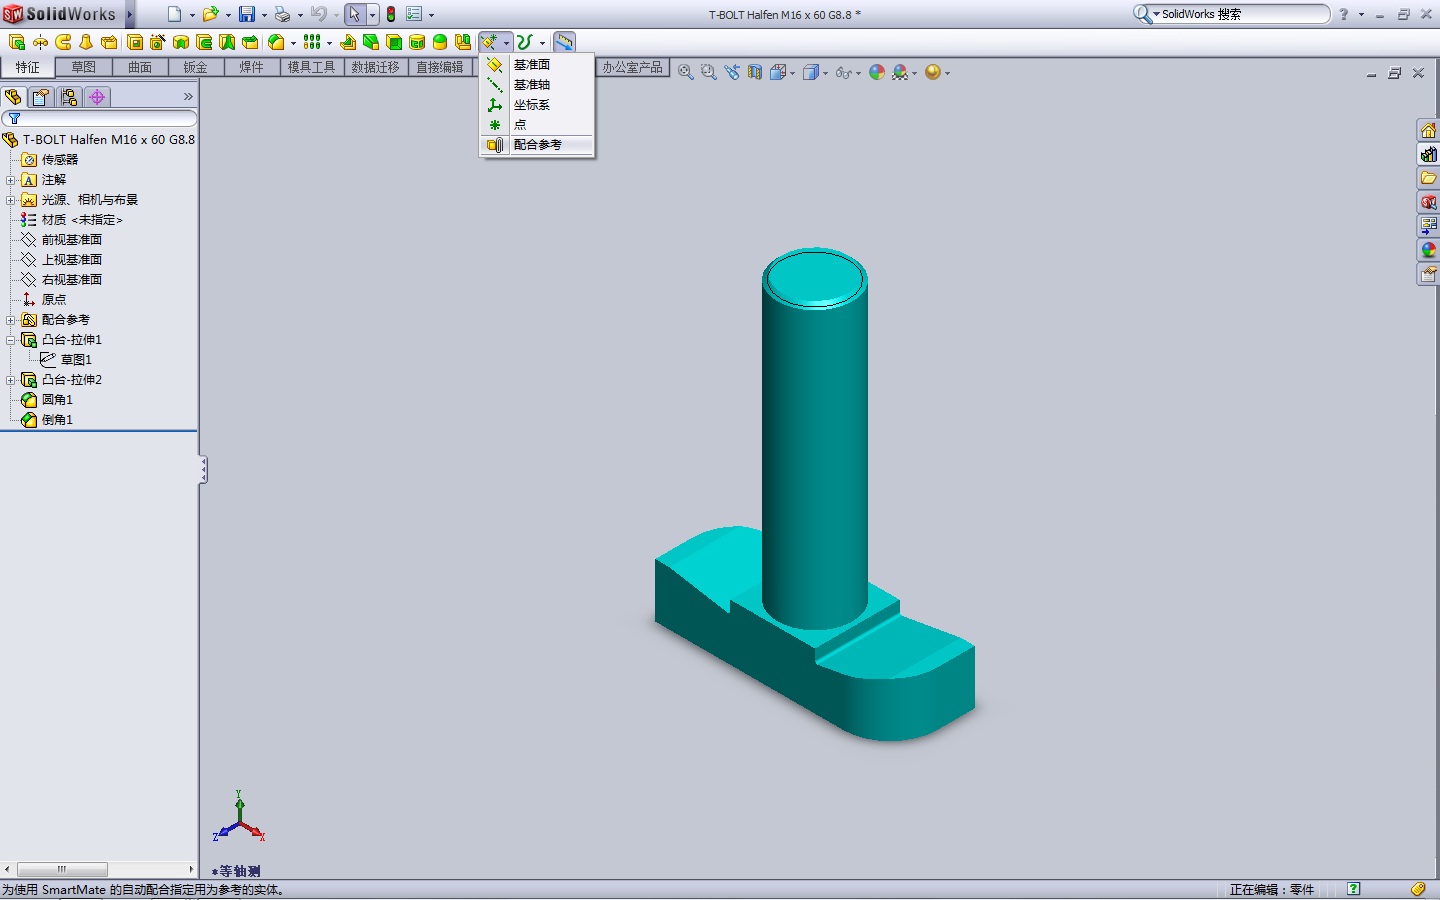Select 前视基准面 in the feature tree
Screen dimensions: 1440x900
[72, 240]
